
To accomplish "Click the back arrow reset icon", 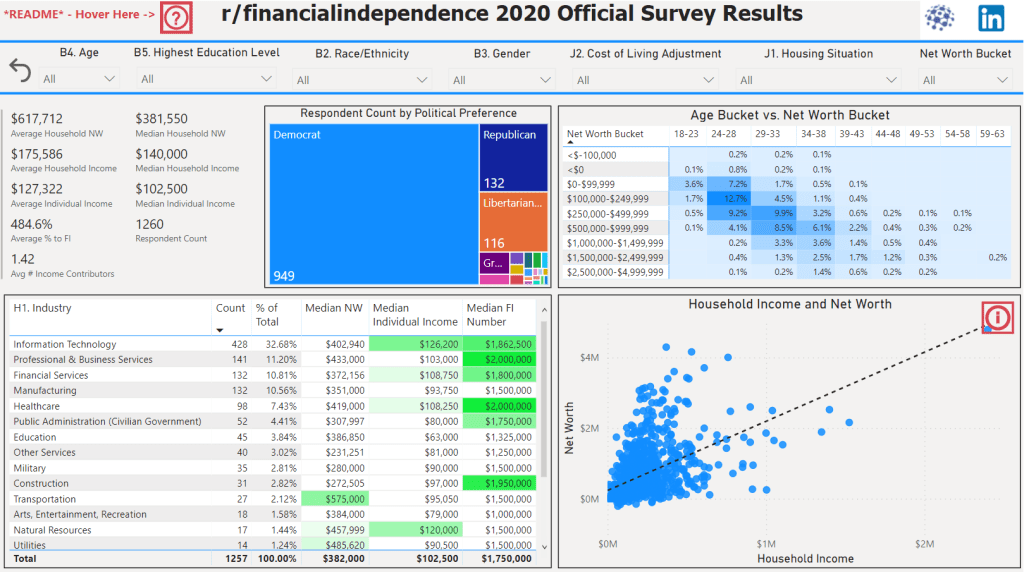I will [x=19, y=70].
